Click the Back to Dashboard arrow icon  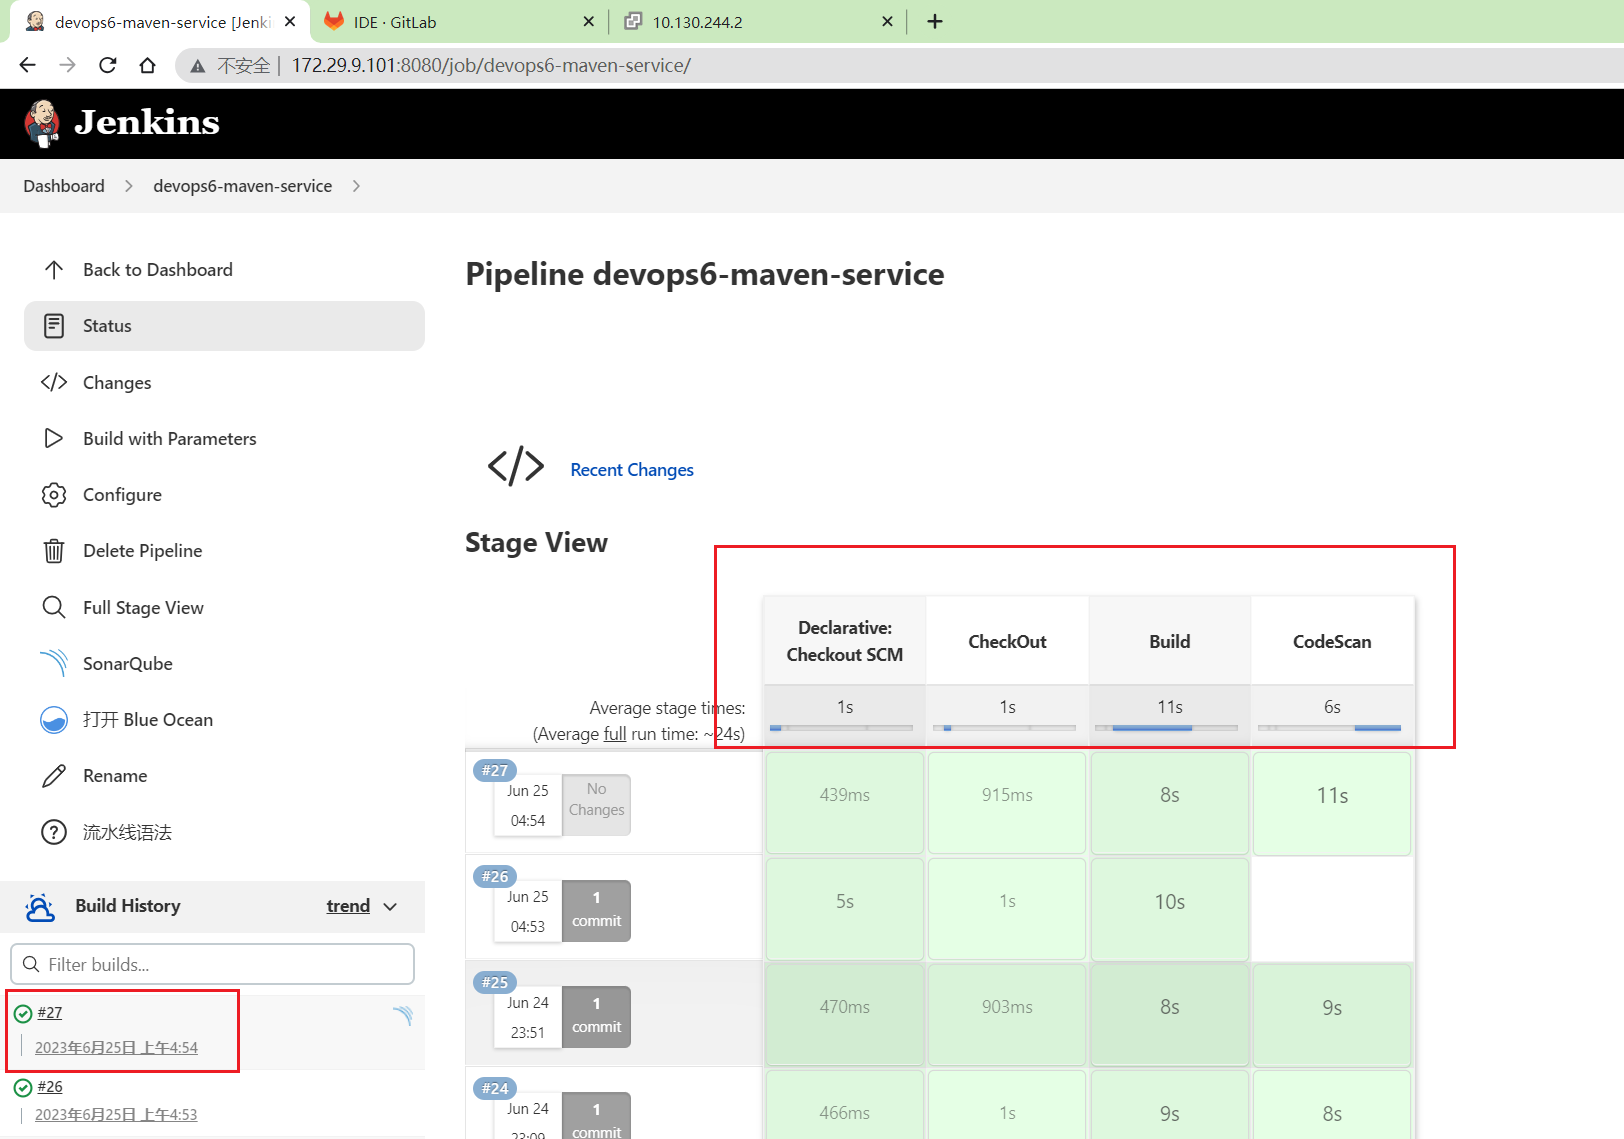click(x=54, y=270)
